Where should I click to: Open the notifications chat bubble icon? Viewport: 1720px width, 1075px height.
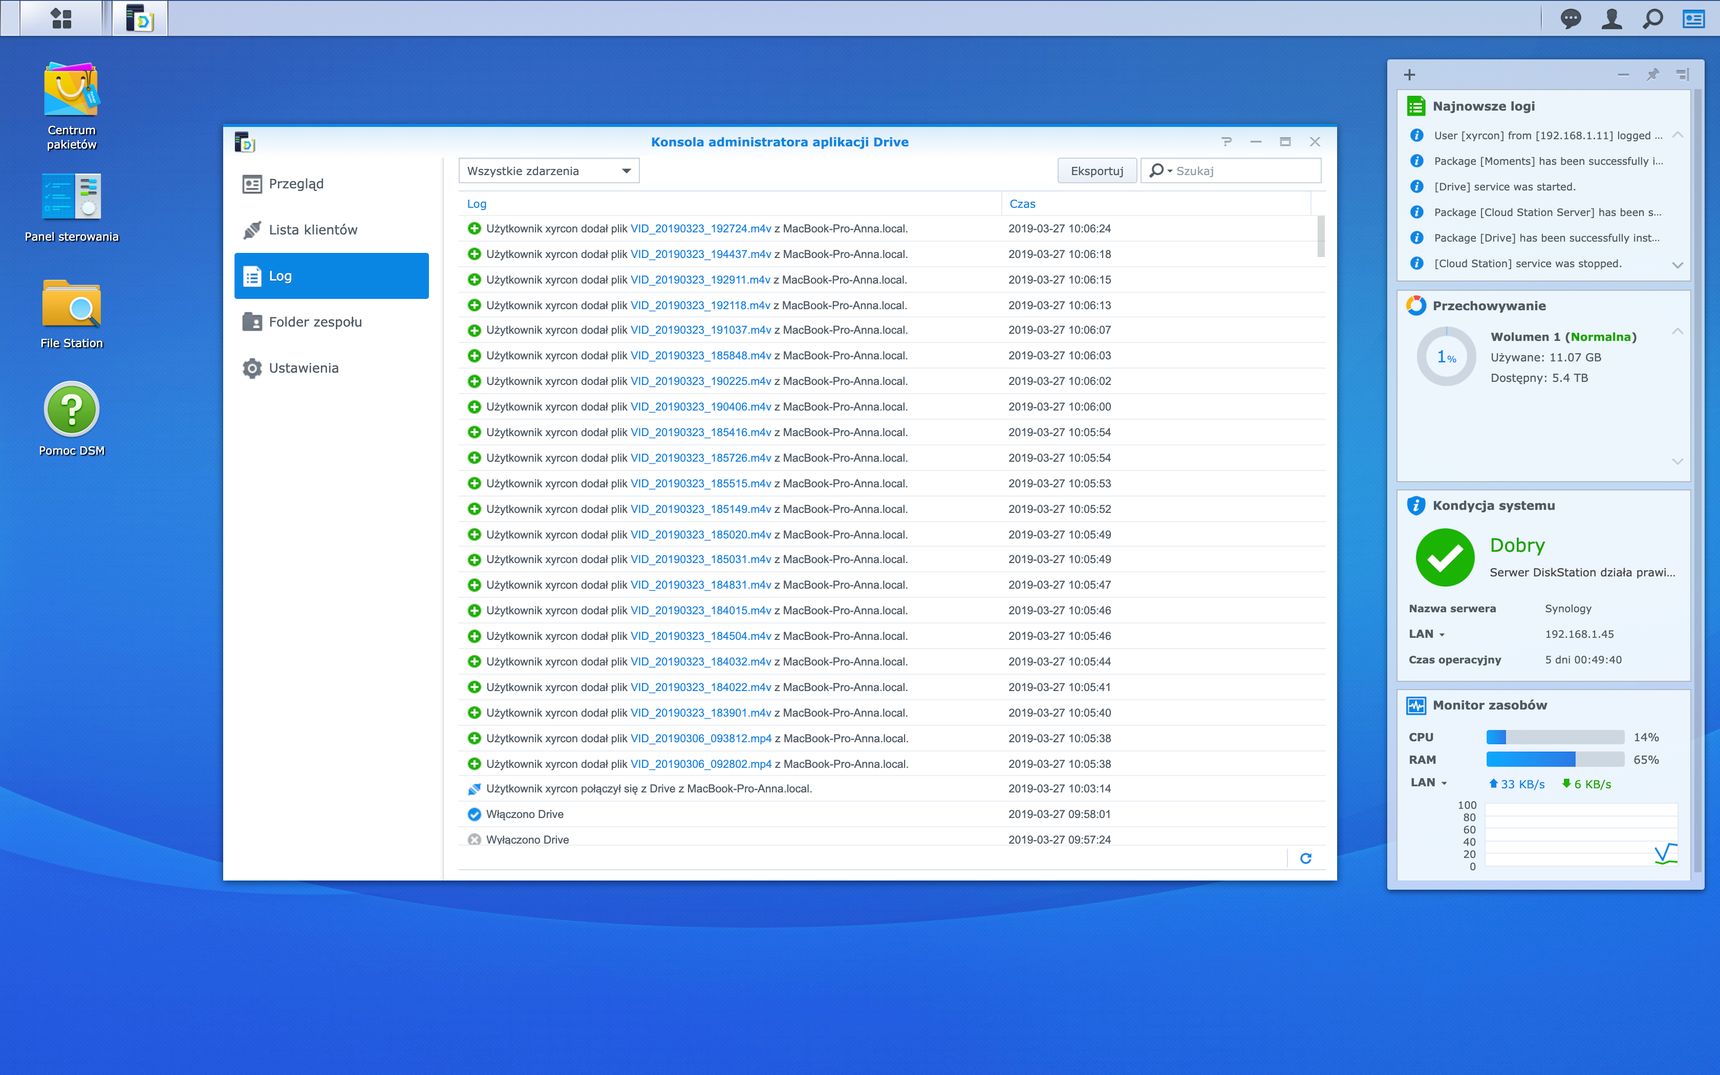coord(1571,18)
